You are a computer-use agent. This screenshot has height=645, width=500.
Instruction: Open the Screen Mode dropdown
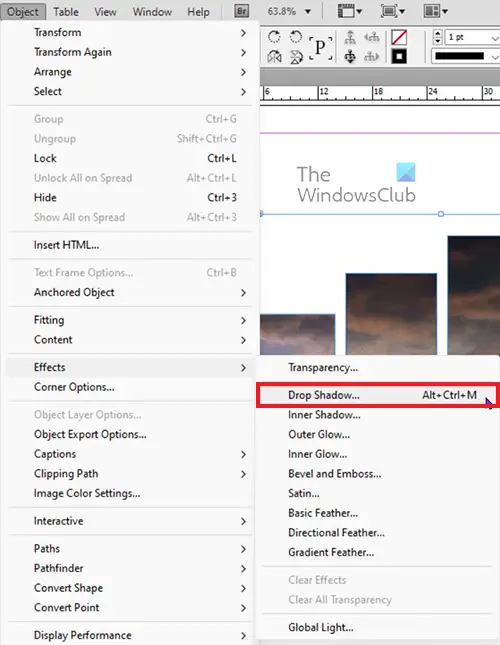coord(392,11)
